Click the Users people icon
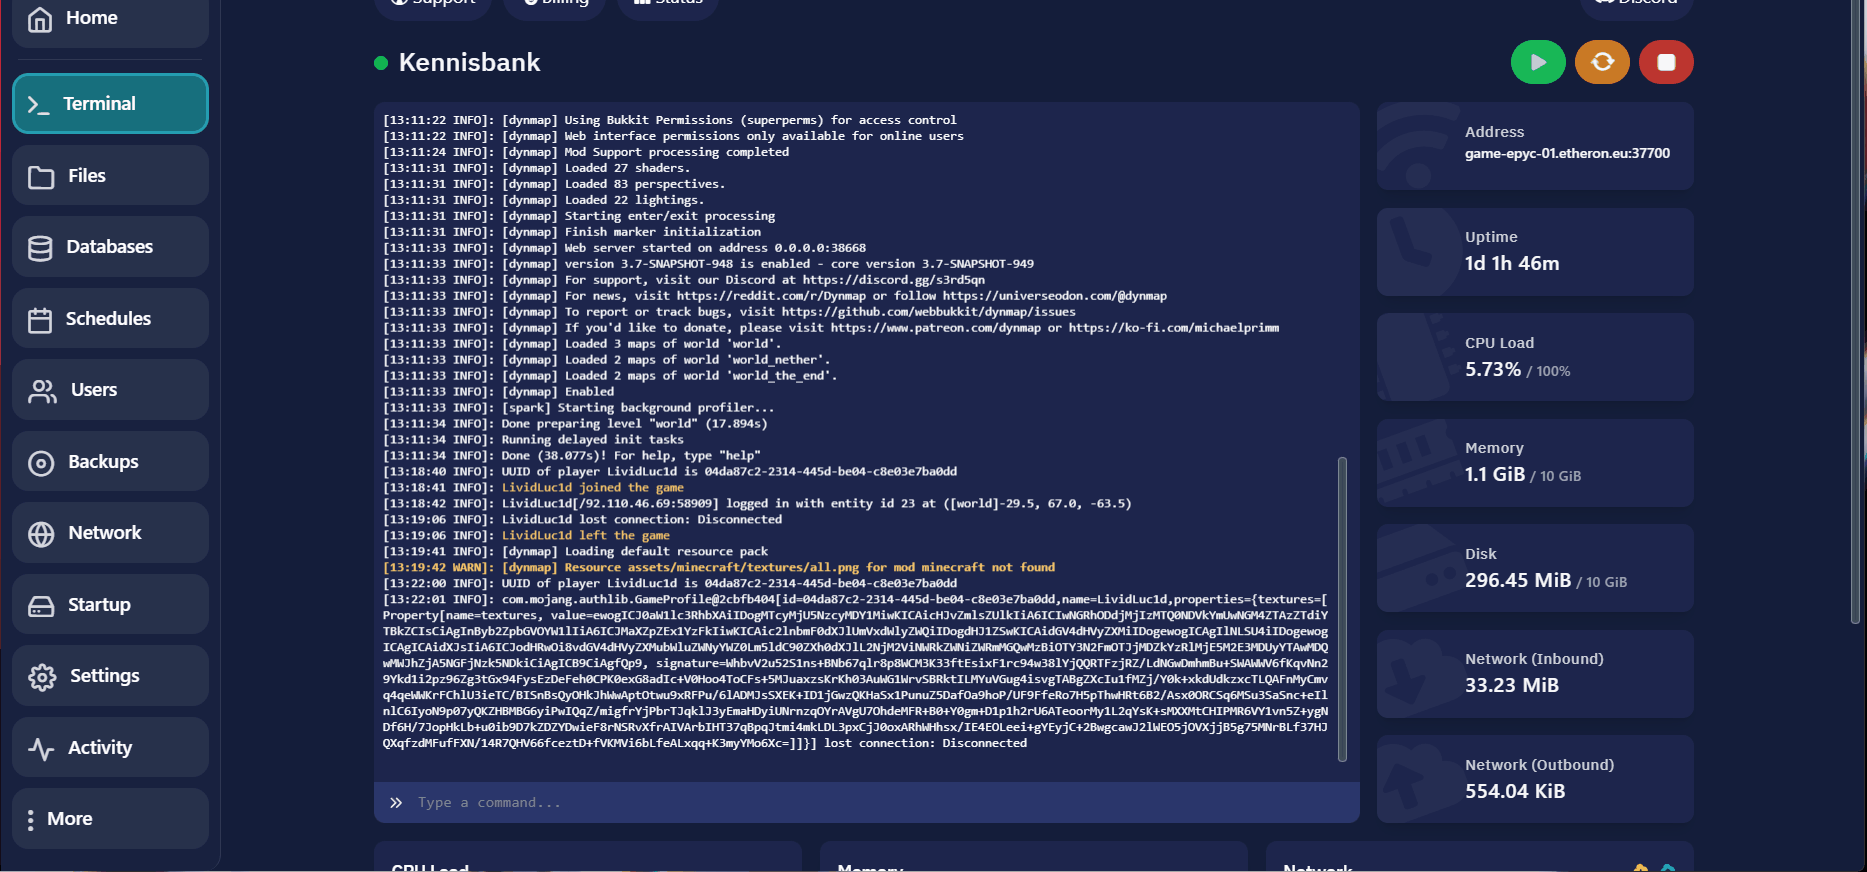 click(x=42, y=391)
